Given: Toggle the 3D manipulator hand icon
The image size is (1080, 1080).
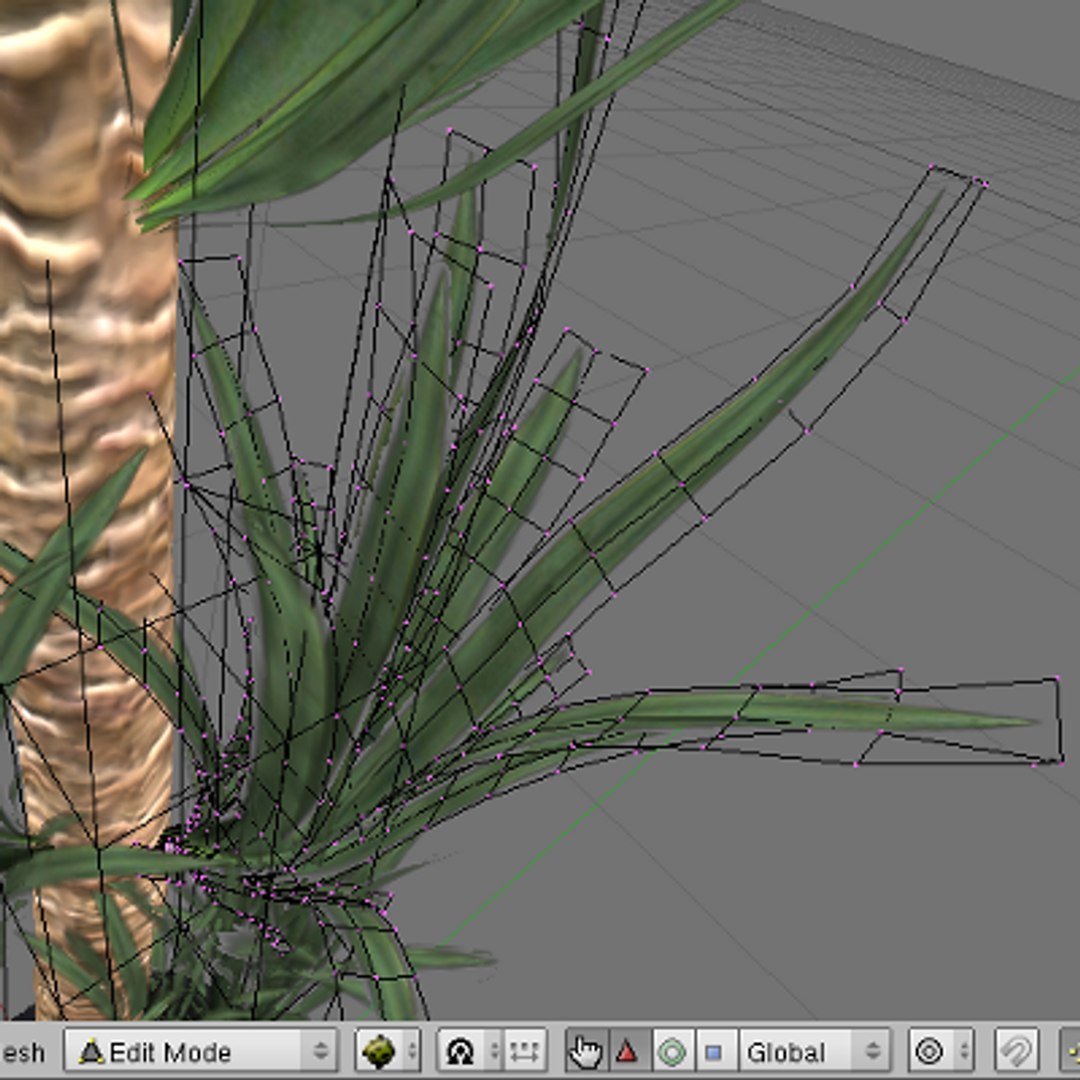Looking at the screenshot, I should click(x=586, y=1052).
